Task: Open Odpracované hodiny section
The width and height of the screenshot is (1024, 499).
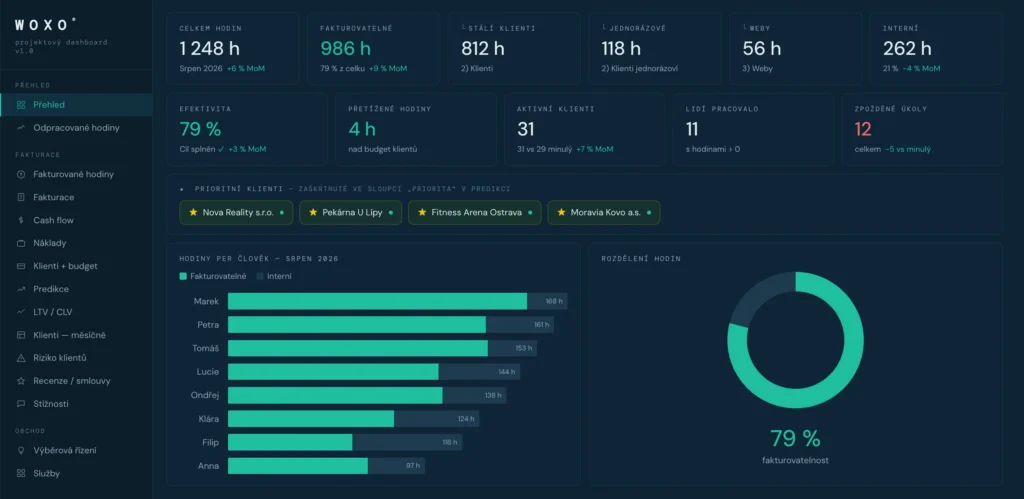Action: point(76,128)
